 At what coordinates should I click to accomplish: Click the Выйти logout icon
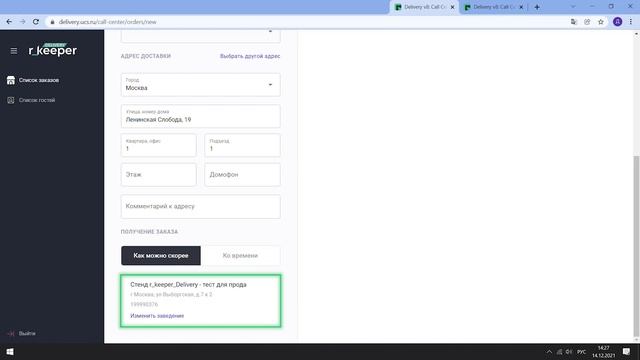pos(11,333)
